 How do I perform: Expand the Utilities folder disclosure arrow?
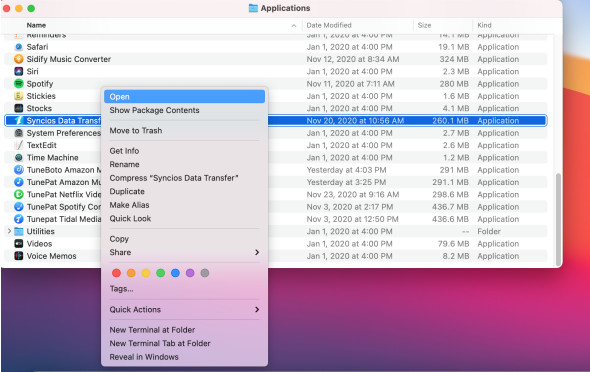click(9, 231)
